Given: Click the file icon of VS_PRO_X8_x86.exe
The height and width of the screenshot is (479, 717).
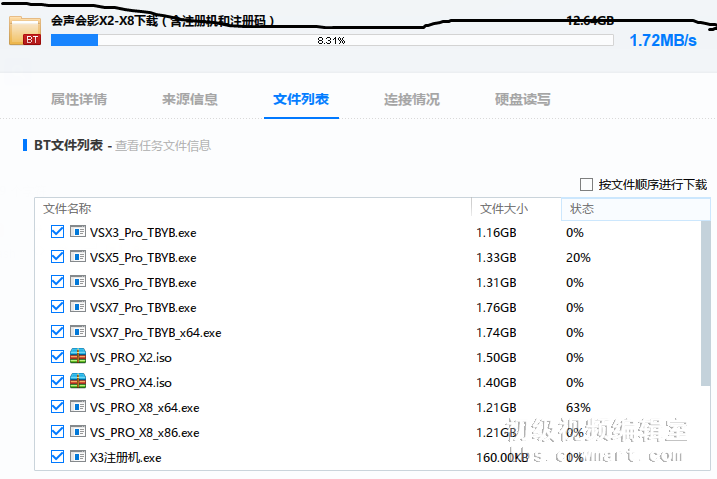Looking at the screenshot, I should click(78, 431).
